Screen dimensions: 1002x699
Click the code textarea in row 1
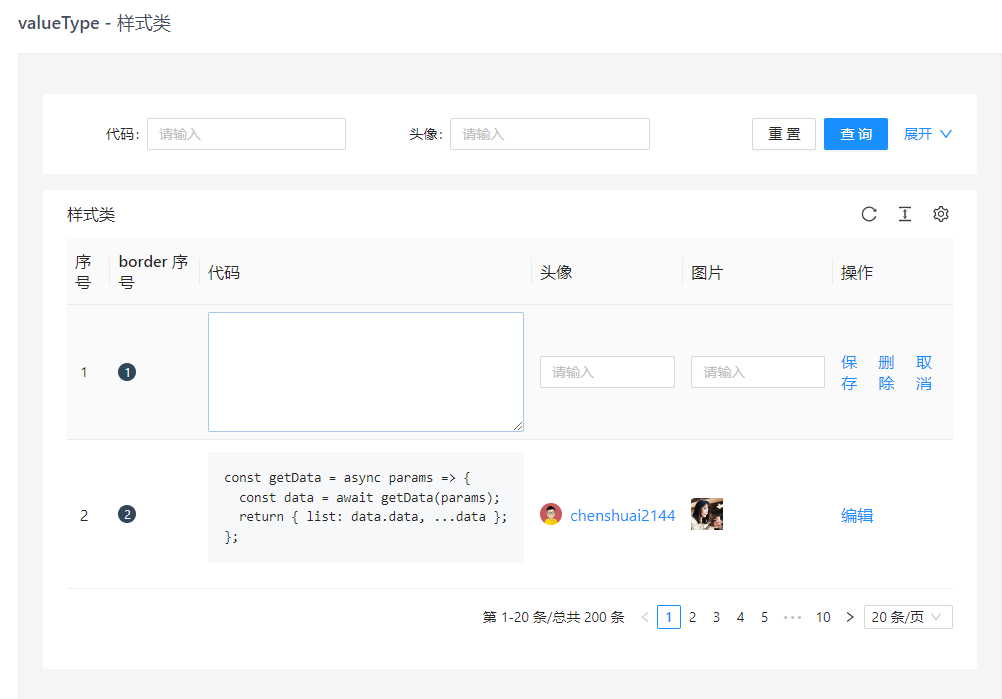366,372
